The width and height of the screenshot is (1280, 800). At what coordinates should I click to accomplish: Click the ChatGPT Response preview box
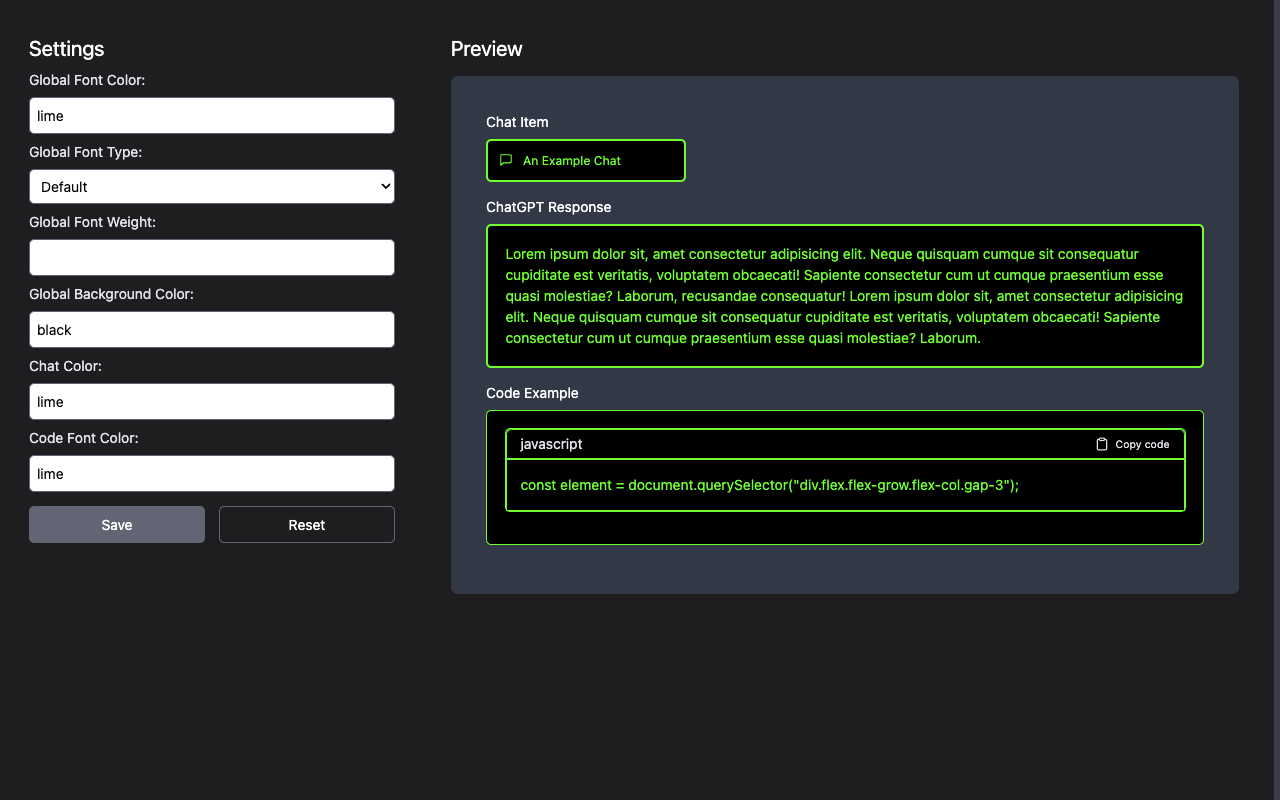845,296
